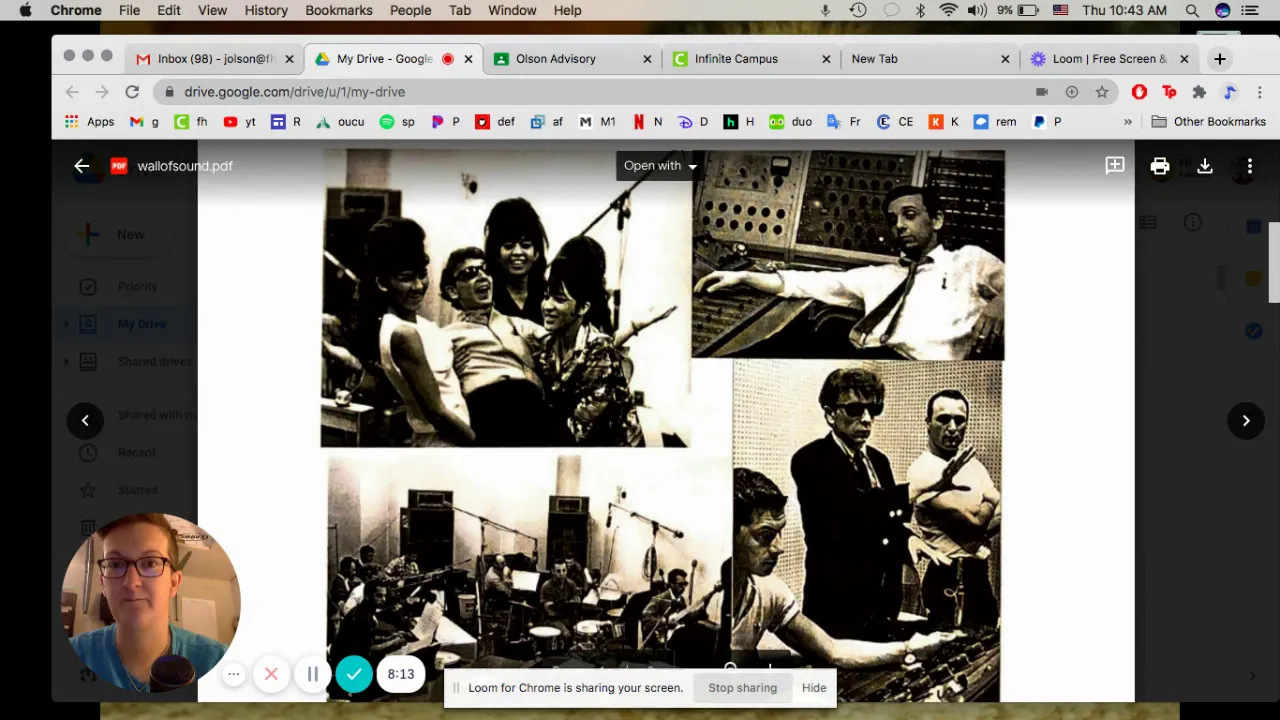Open the Bookmarks menu in menu bar

pos(339,10)
